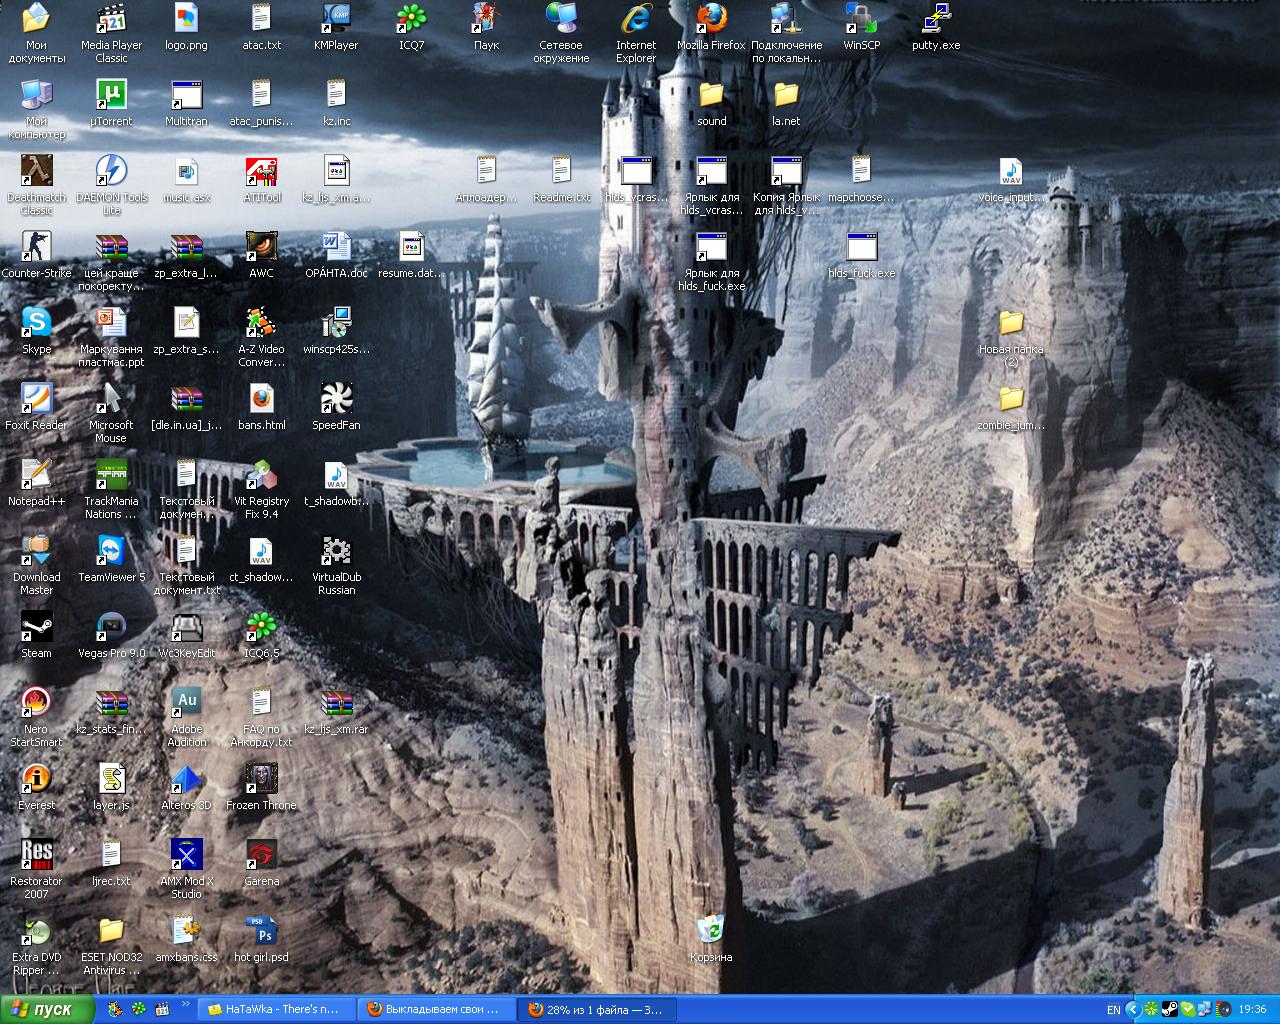The width and height of the screenshot is (1280, 1024).
Task: Open the ICQ flower icon in system tray
Action: point(1152,1010)
